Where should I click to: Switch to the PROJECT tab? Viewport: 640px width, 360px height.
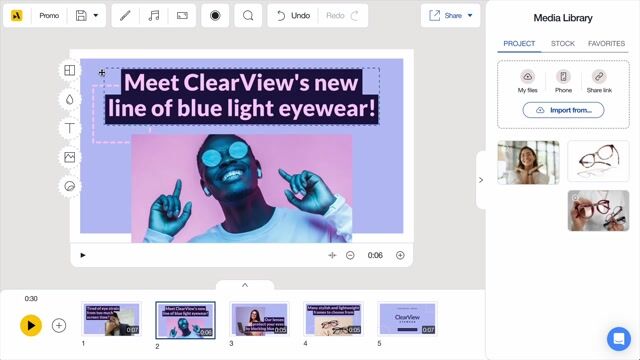tap(519, 43)
